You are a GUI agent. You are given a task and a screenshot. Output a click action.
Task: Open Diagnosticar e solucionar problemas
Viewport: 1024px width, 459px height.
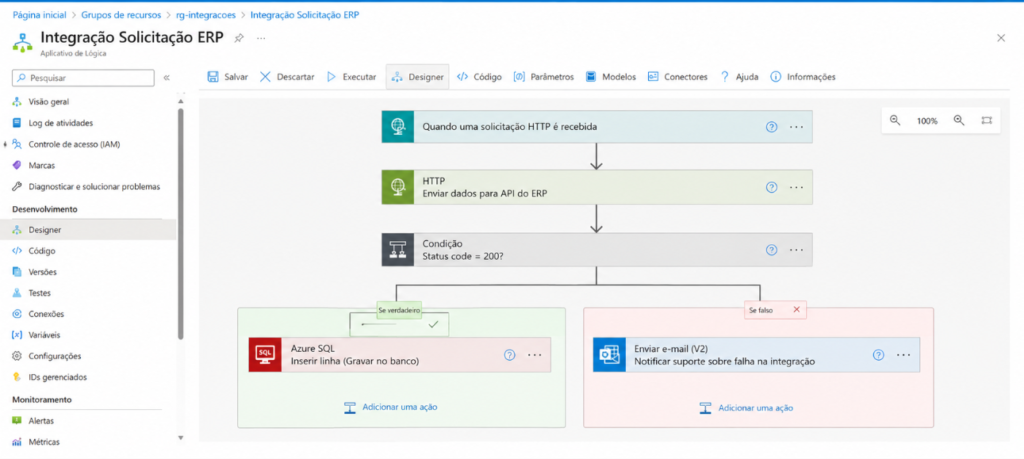coord(88,186)
